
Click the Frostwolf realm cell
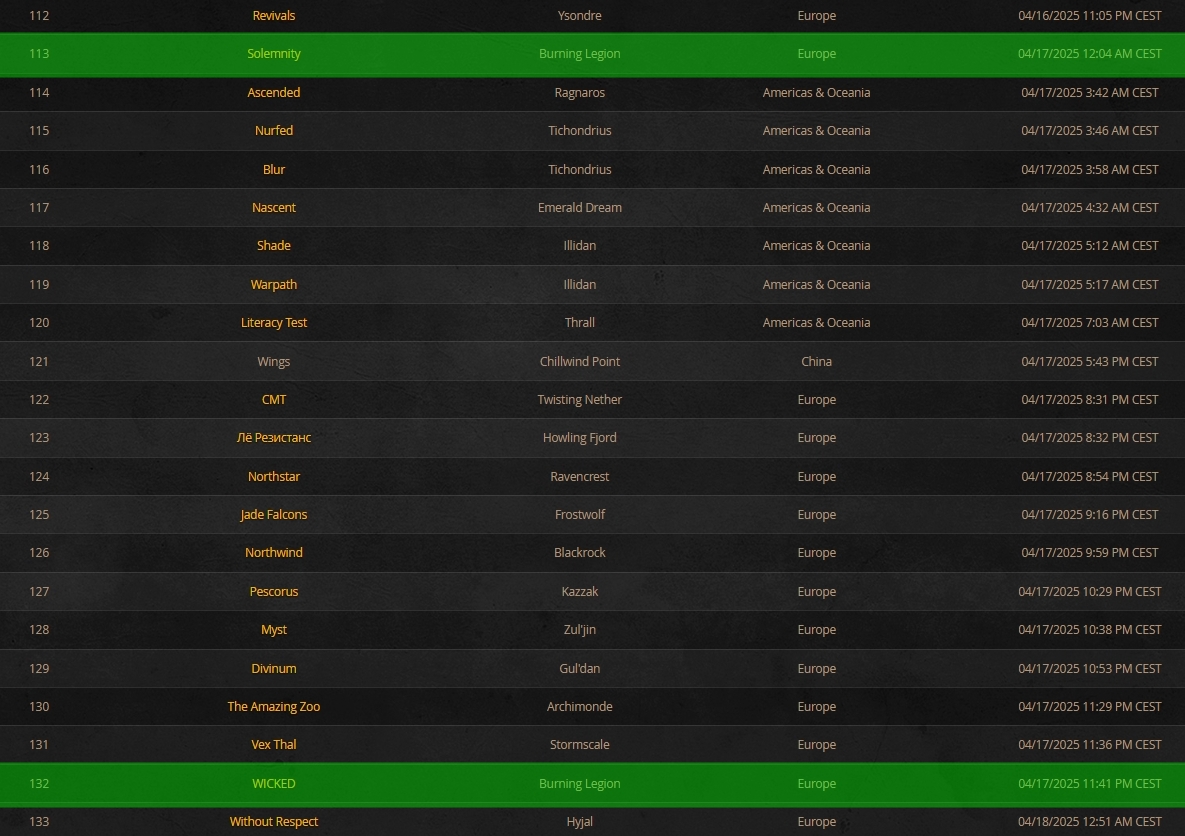tap(580, 515)
